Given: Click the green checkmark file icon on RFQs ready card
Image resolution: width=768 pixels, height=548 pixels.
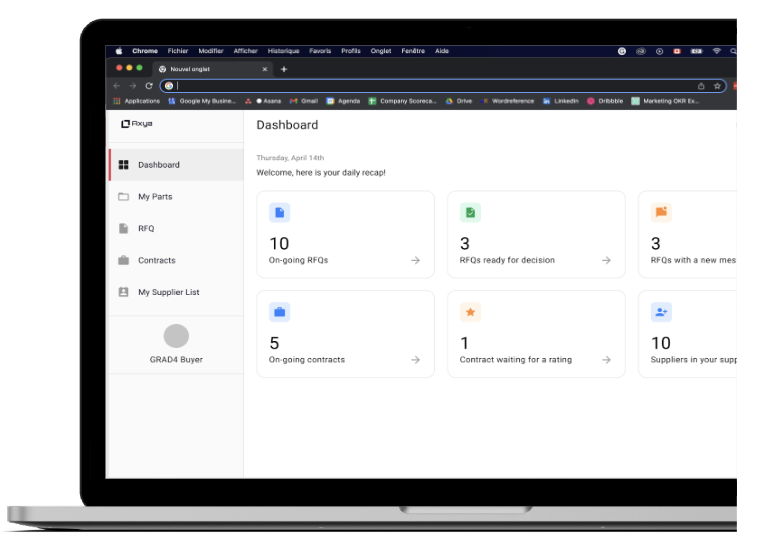Looking at the screenshot, I should click(x=470, y=213).
